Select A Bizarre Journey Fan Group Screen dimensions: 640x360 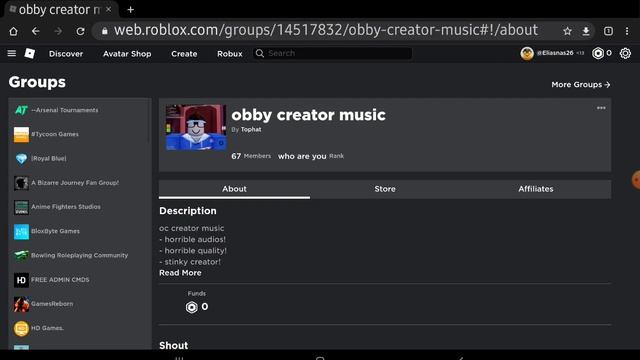point(80,183)
